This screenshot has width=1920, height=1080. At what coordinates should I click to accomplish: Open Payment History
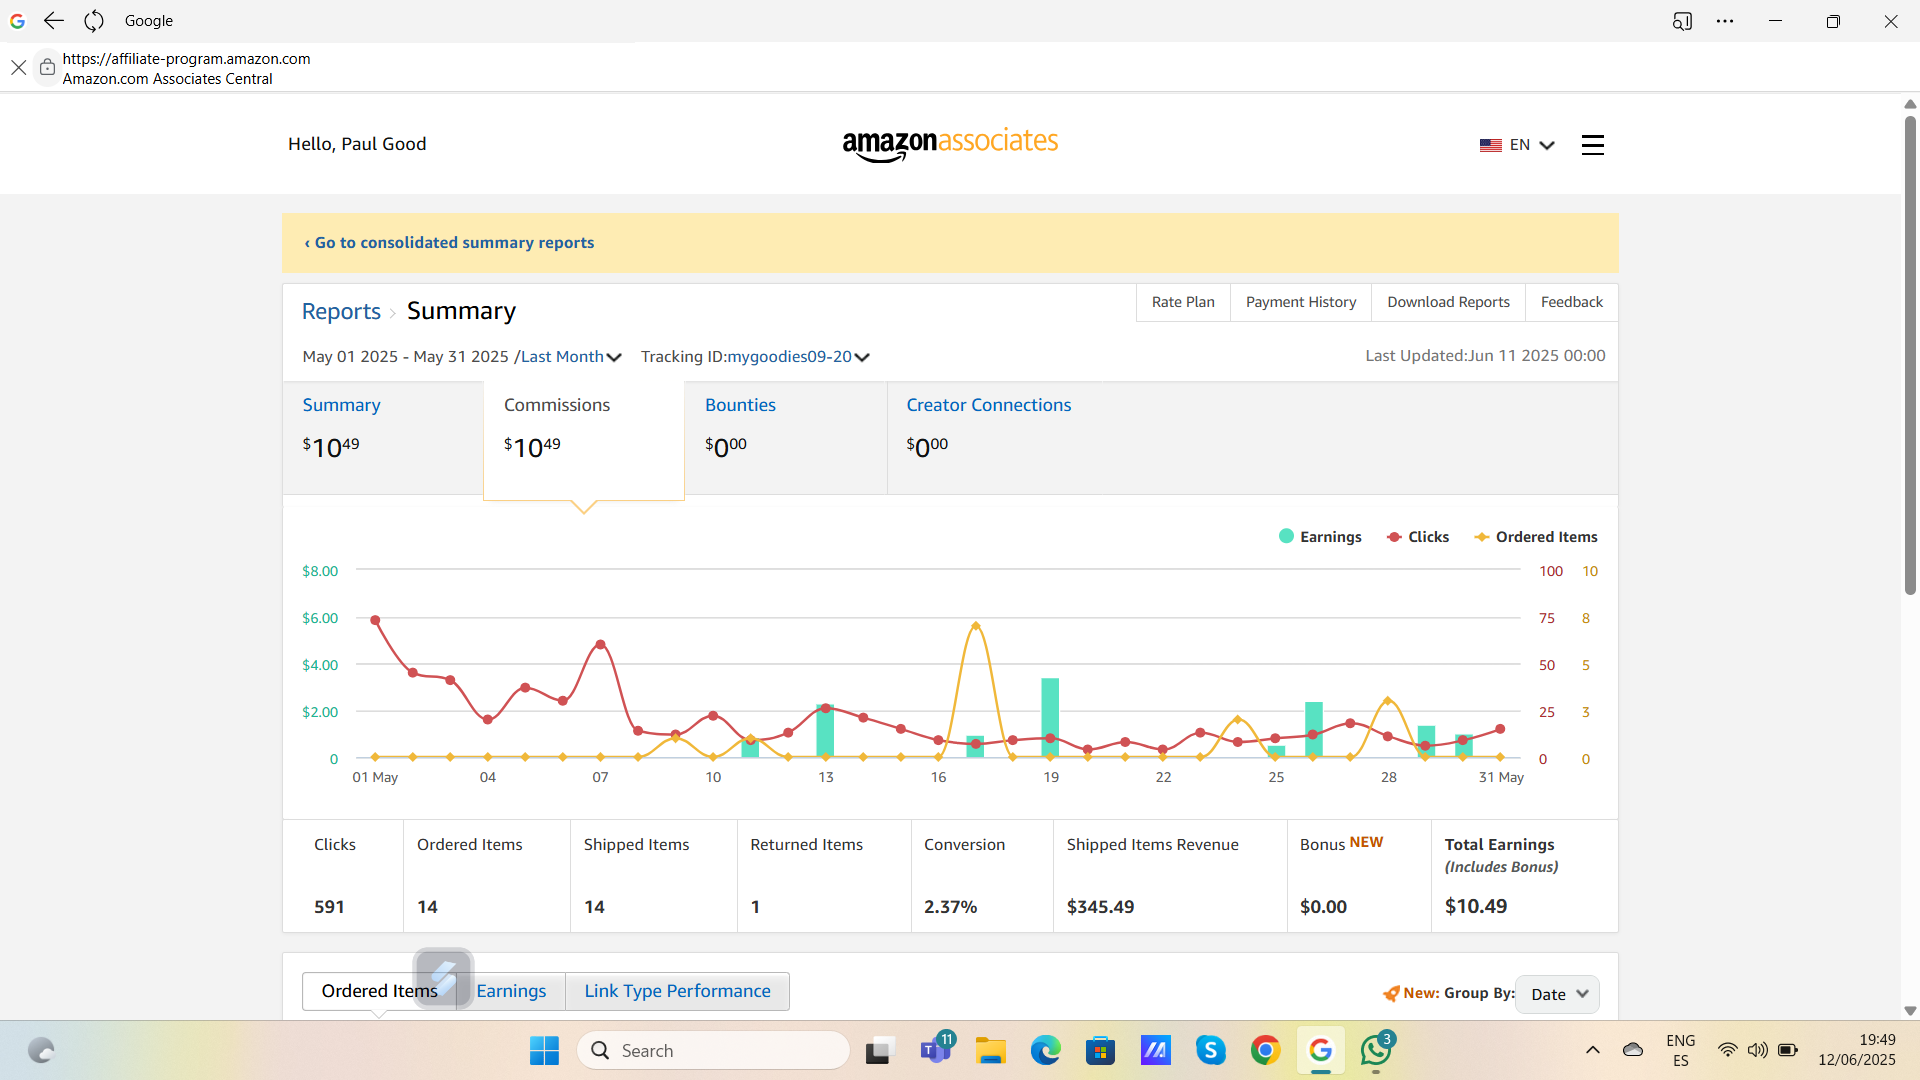point(1301,302)
